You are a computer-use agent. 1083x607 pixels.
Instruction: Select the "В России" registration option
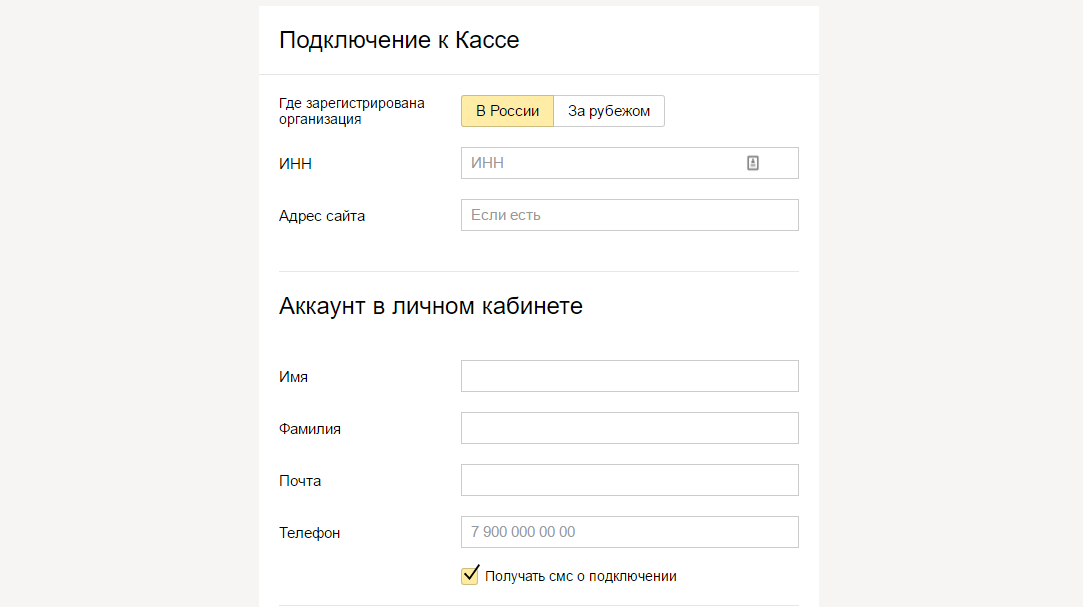[x=507, y=111]
